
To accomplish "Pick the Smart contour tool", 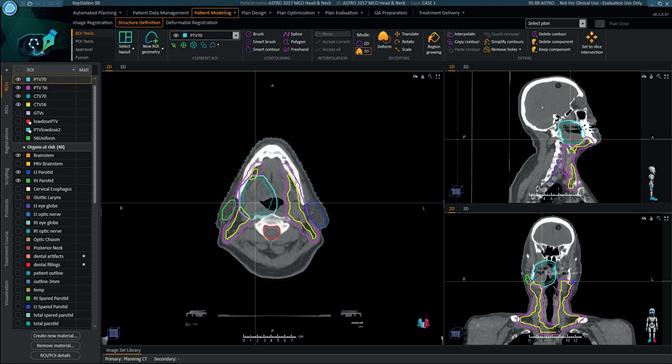I will coord(262,49).
